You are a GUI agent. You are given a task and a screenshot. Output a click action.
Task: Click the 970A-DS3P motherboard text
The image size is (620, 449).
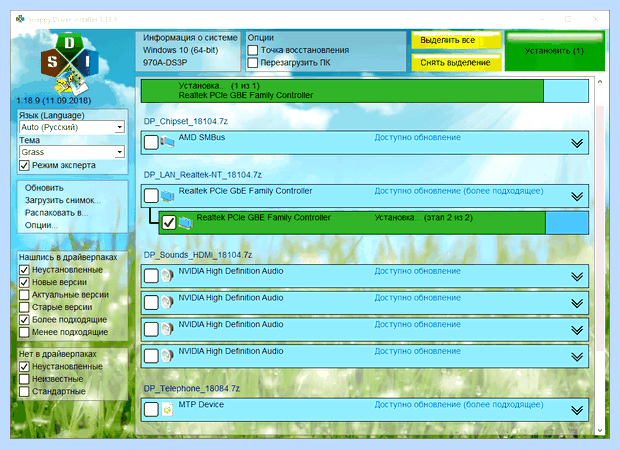(x=165, y=62)
